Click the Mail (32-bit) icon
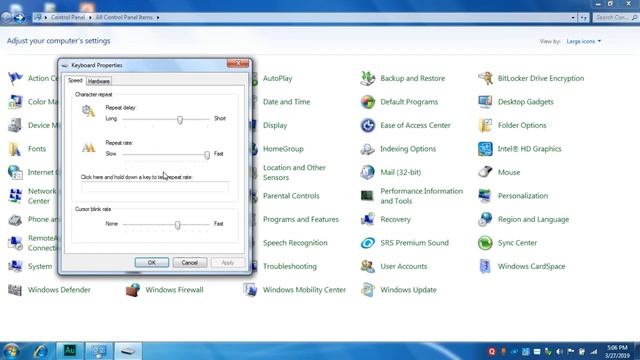 point(368,172)
